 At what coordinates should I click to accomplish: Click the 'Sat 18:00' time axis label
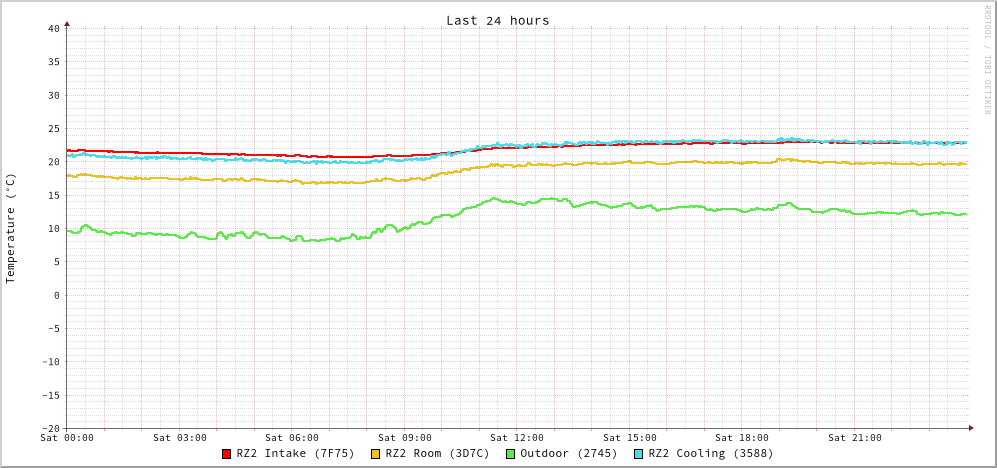coord(742,438)
